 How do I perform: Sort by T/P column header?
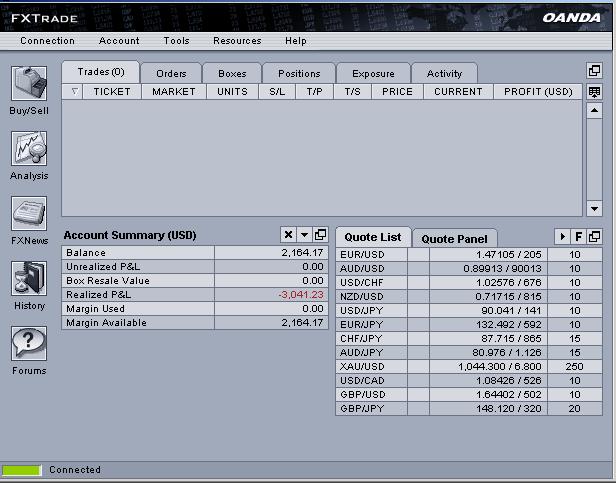[x=314, y=92]
